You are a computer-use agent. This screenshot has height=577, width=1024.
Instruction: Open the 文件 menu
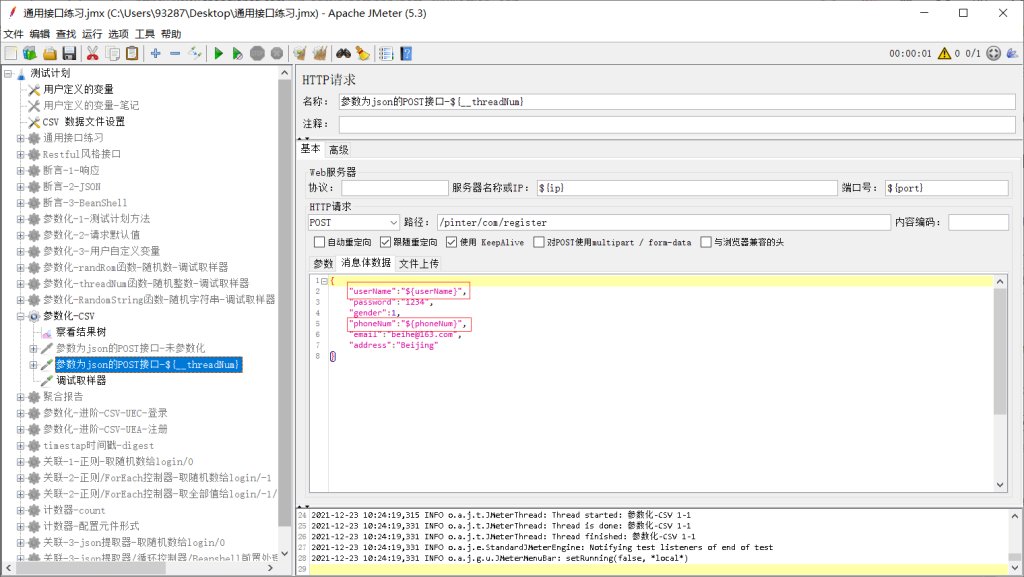[13, 34]
